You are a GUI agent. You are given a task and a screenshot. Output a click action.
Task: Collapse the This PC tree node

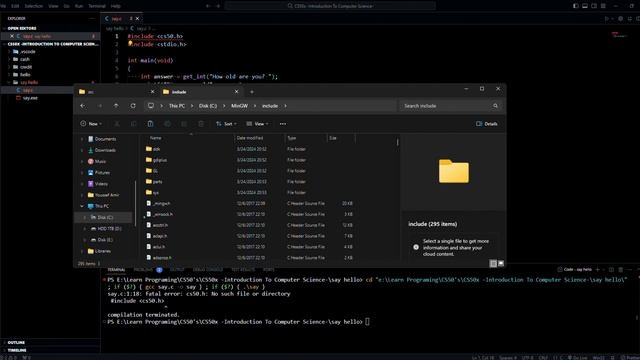[82, 207]
